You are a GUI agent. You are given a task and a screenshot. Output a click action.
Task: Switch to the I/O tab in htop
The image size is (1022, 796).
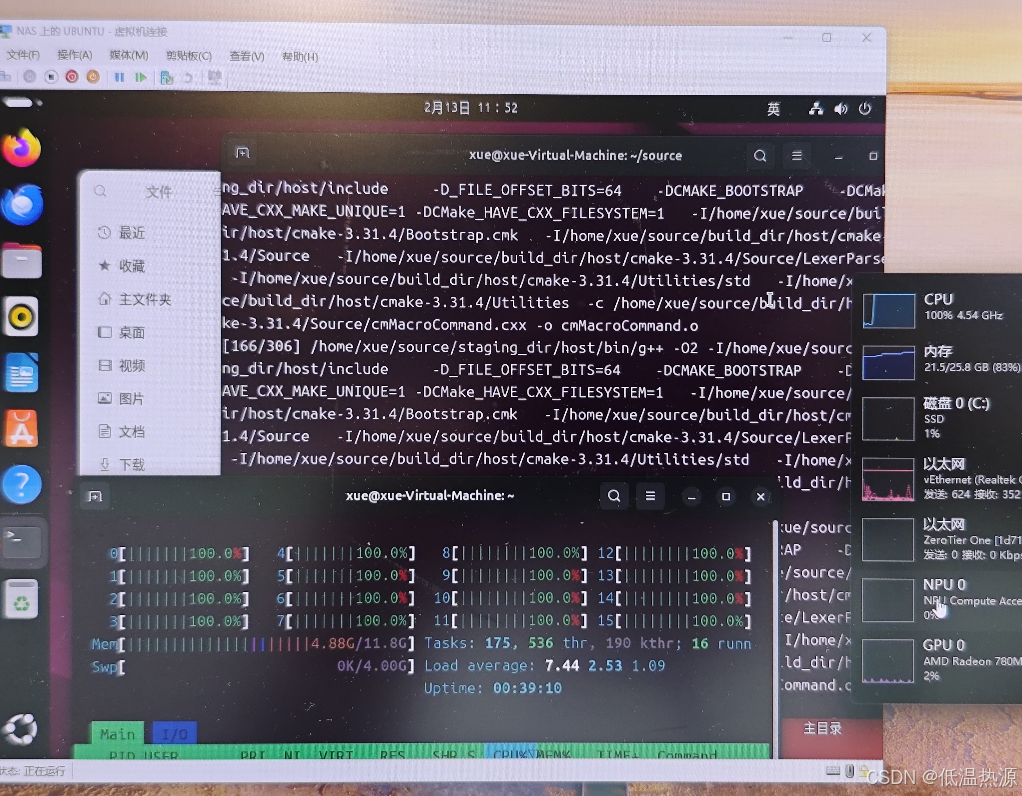[174, 734]
